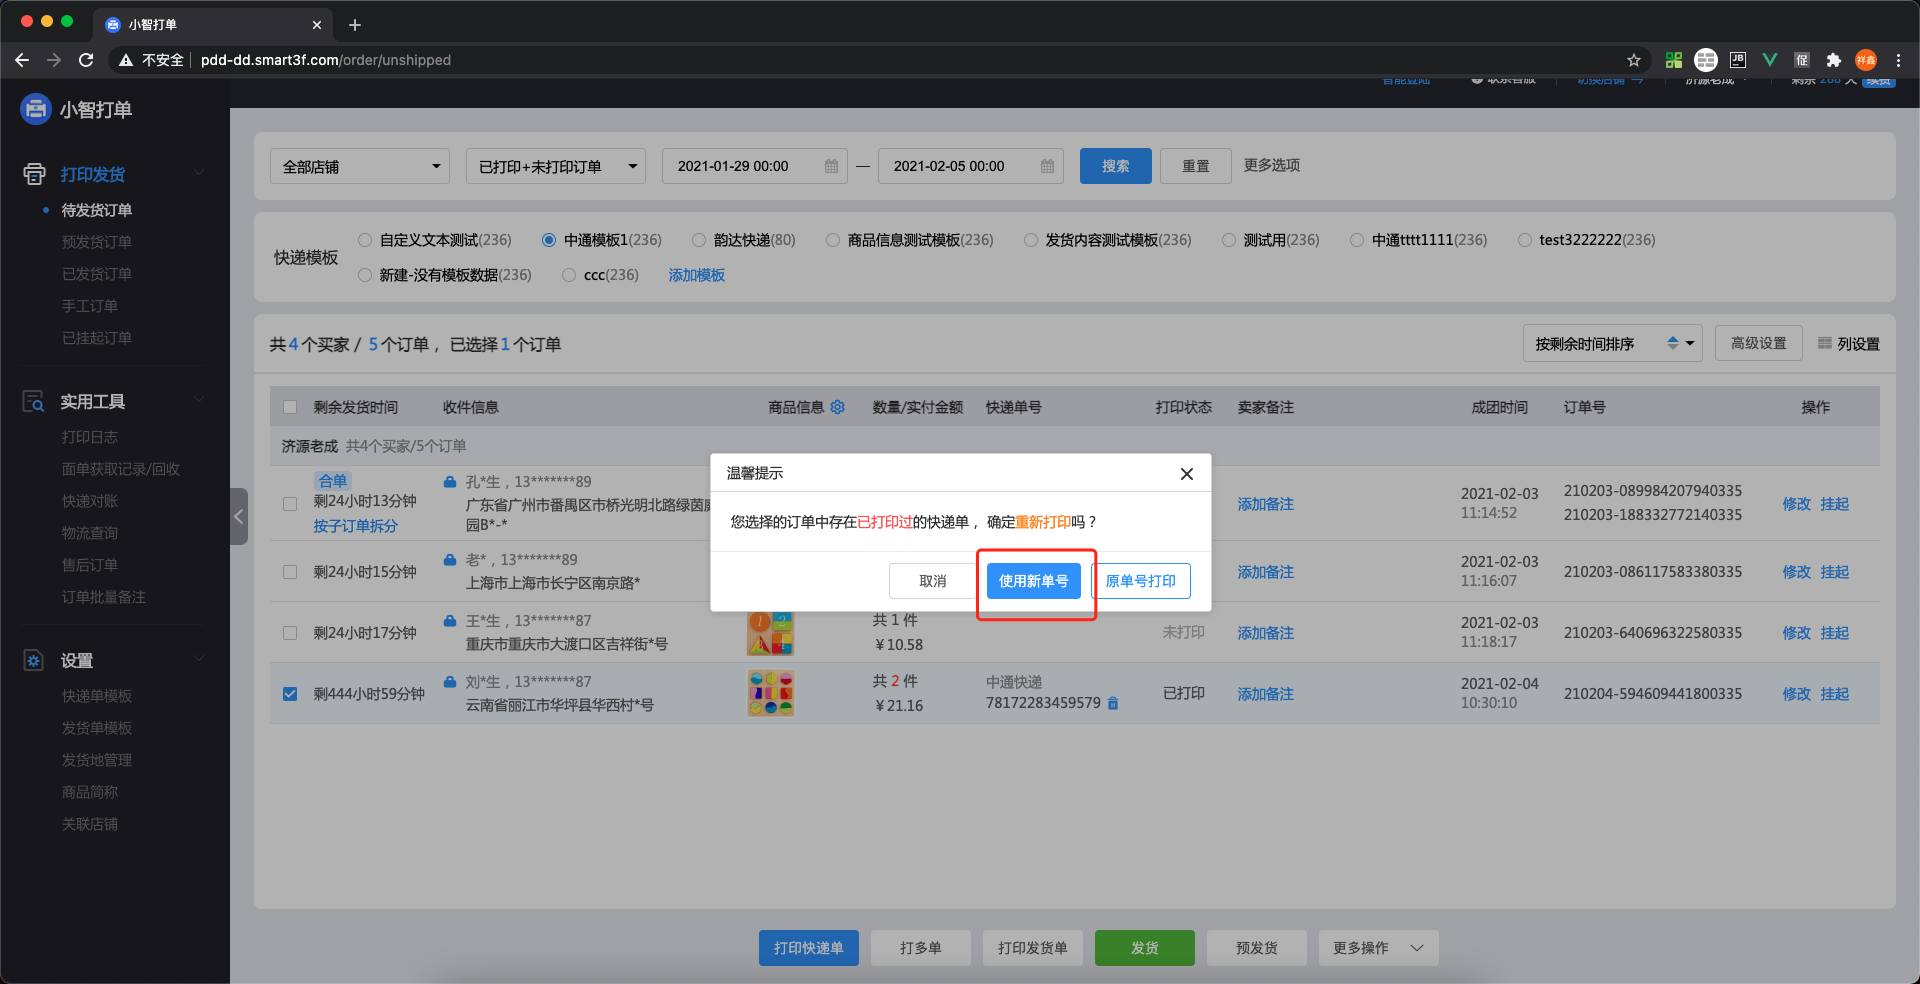Open calendar icon for end date

coord(1047,166)
